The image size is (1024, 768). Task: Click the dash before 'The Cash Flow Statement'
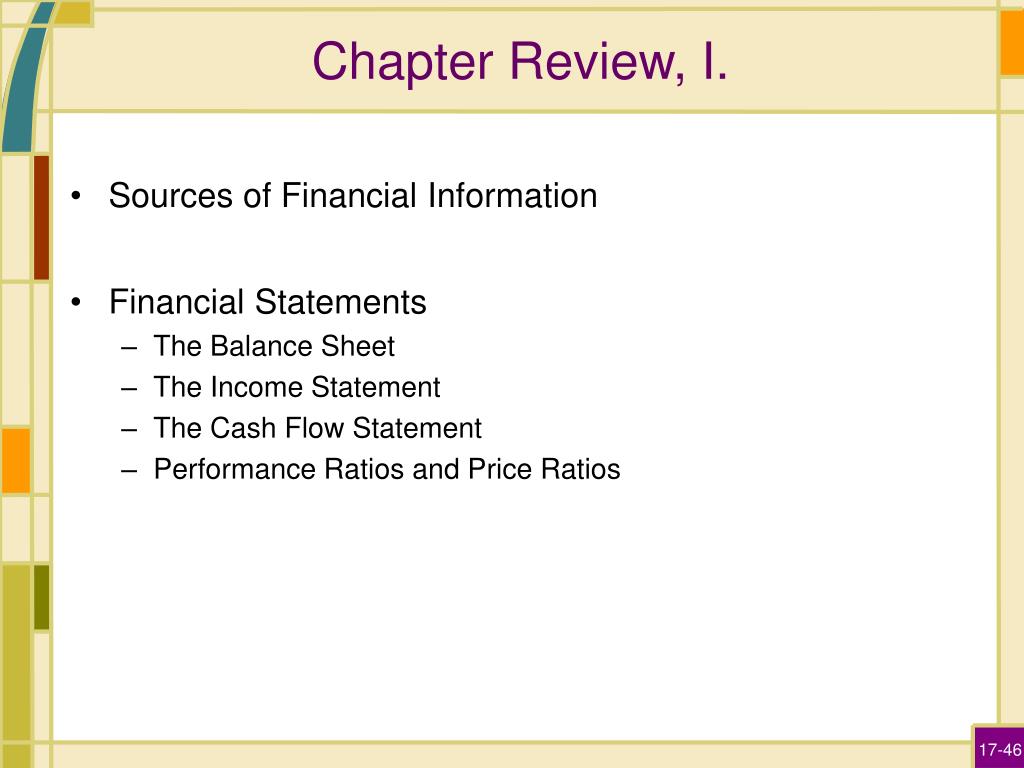[129, 430]
